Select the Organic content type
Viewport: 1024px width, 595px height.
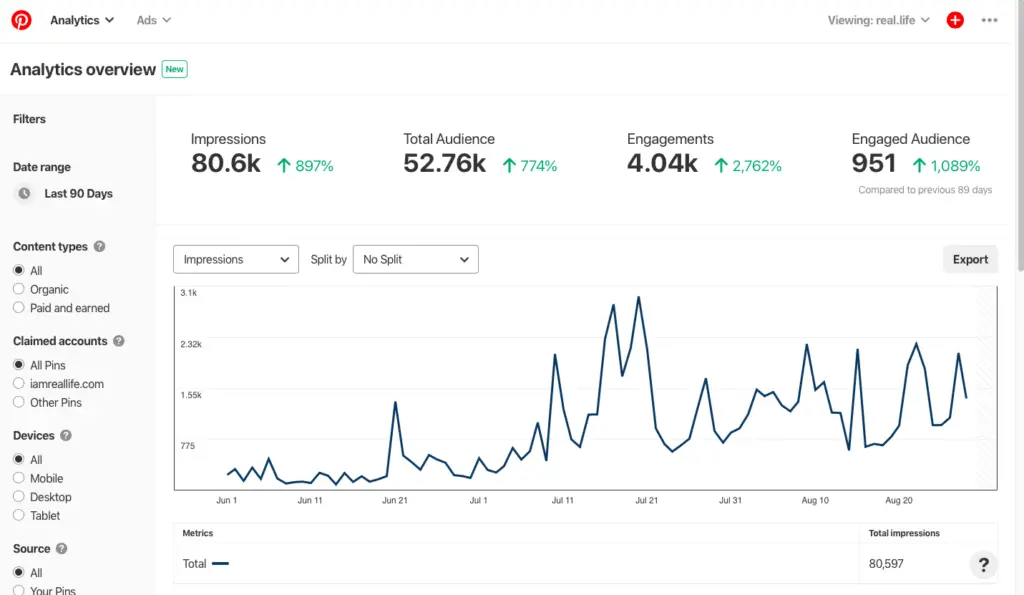[18, 289]
